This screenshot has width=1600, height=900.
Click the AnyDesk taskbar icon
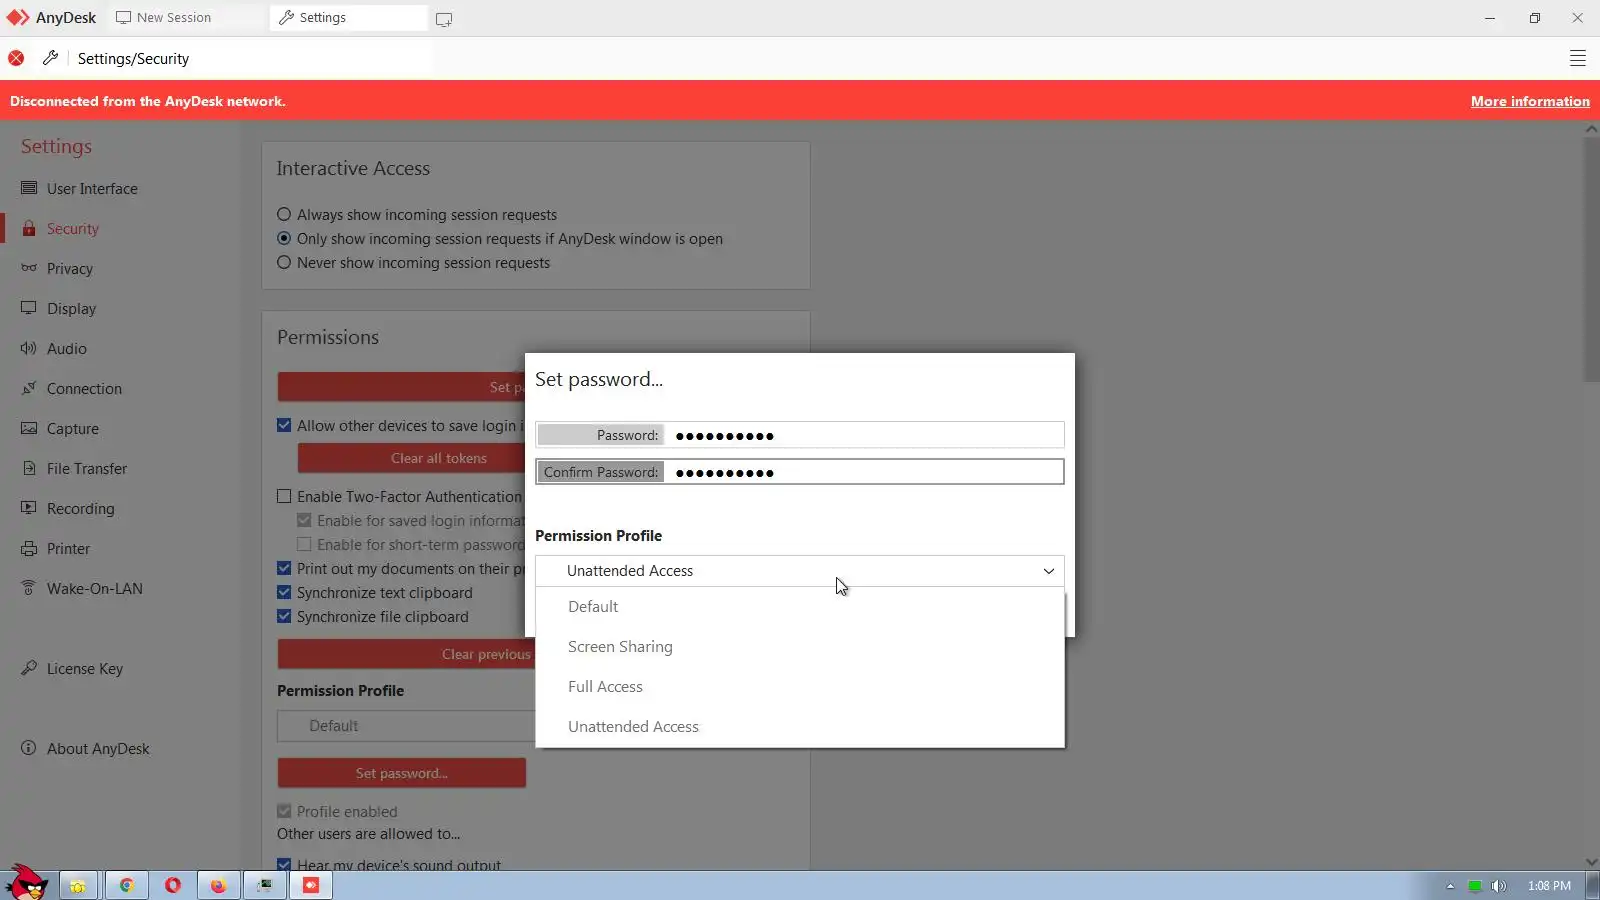pos(311,885)
